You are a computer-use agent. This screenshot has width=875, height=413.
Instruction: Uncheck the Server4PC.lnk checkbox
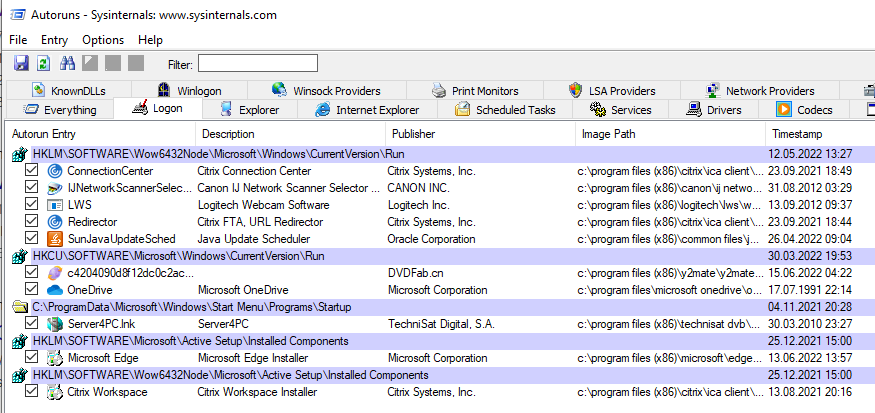[31, 323]
